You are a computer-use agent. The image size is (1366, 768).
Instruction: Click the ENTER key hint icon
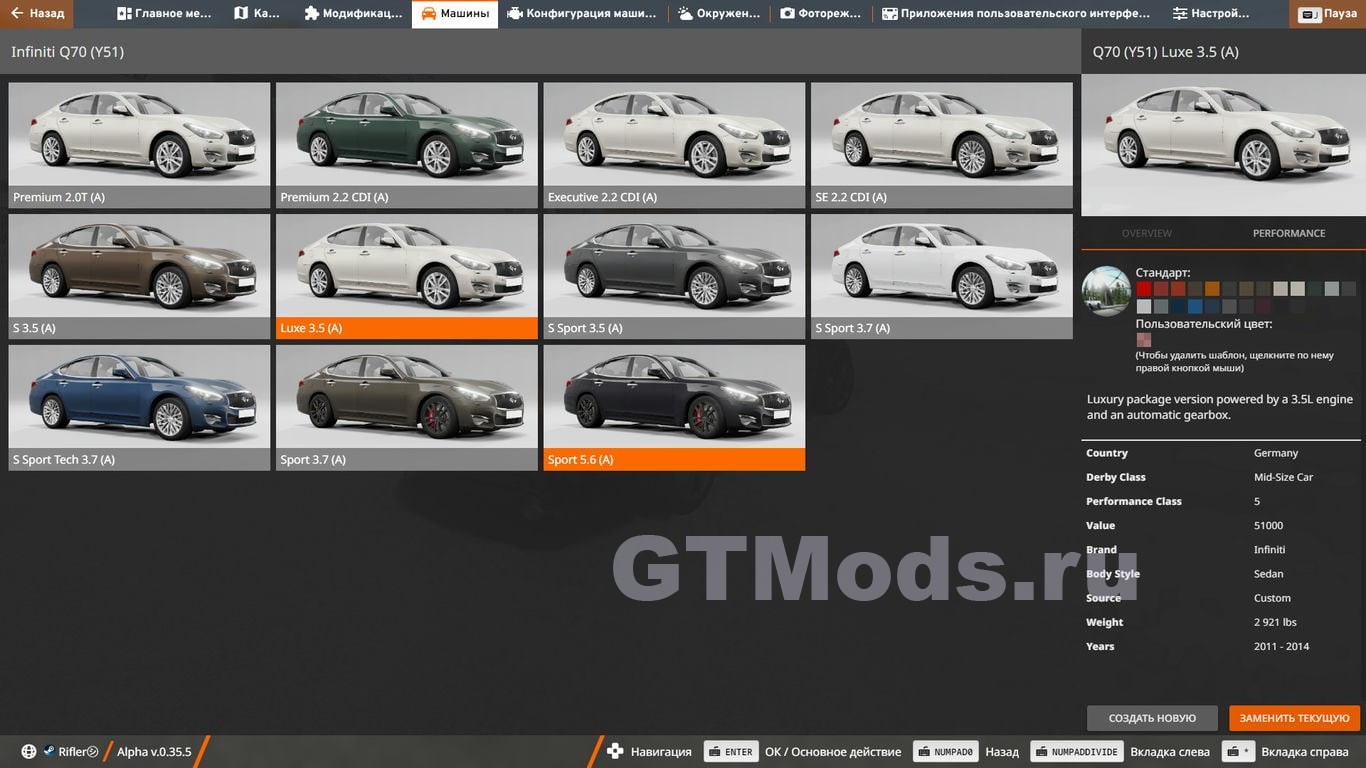(730, 752)
